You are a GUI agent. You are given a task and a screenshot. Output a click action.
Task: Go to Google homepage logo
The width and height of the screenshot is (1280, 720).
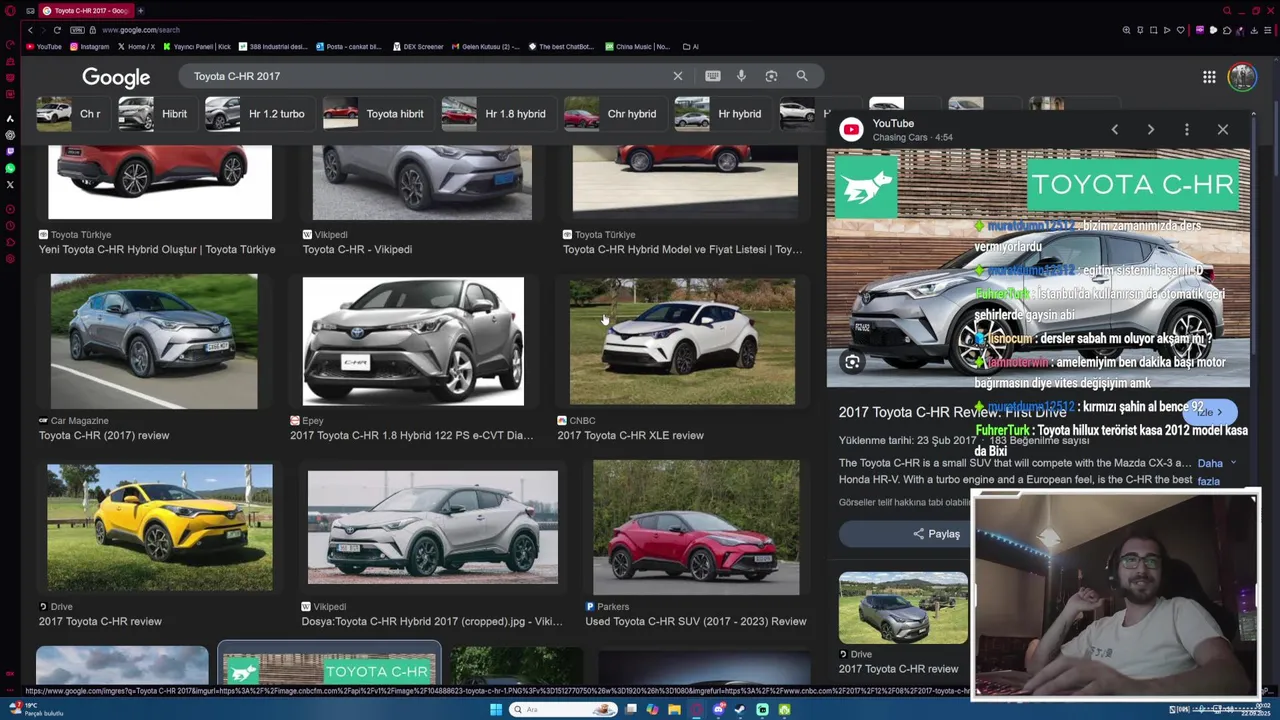[116, 77]
